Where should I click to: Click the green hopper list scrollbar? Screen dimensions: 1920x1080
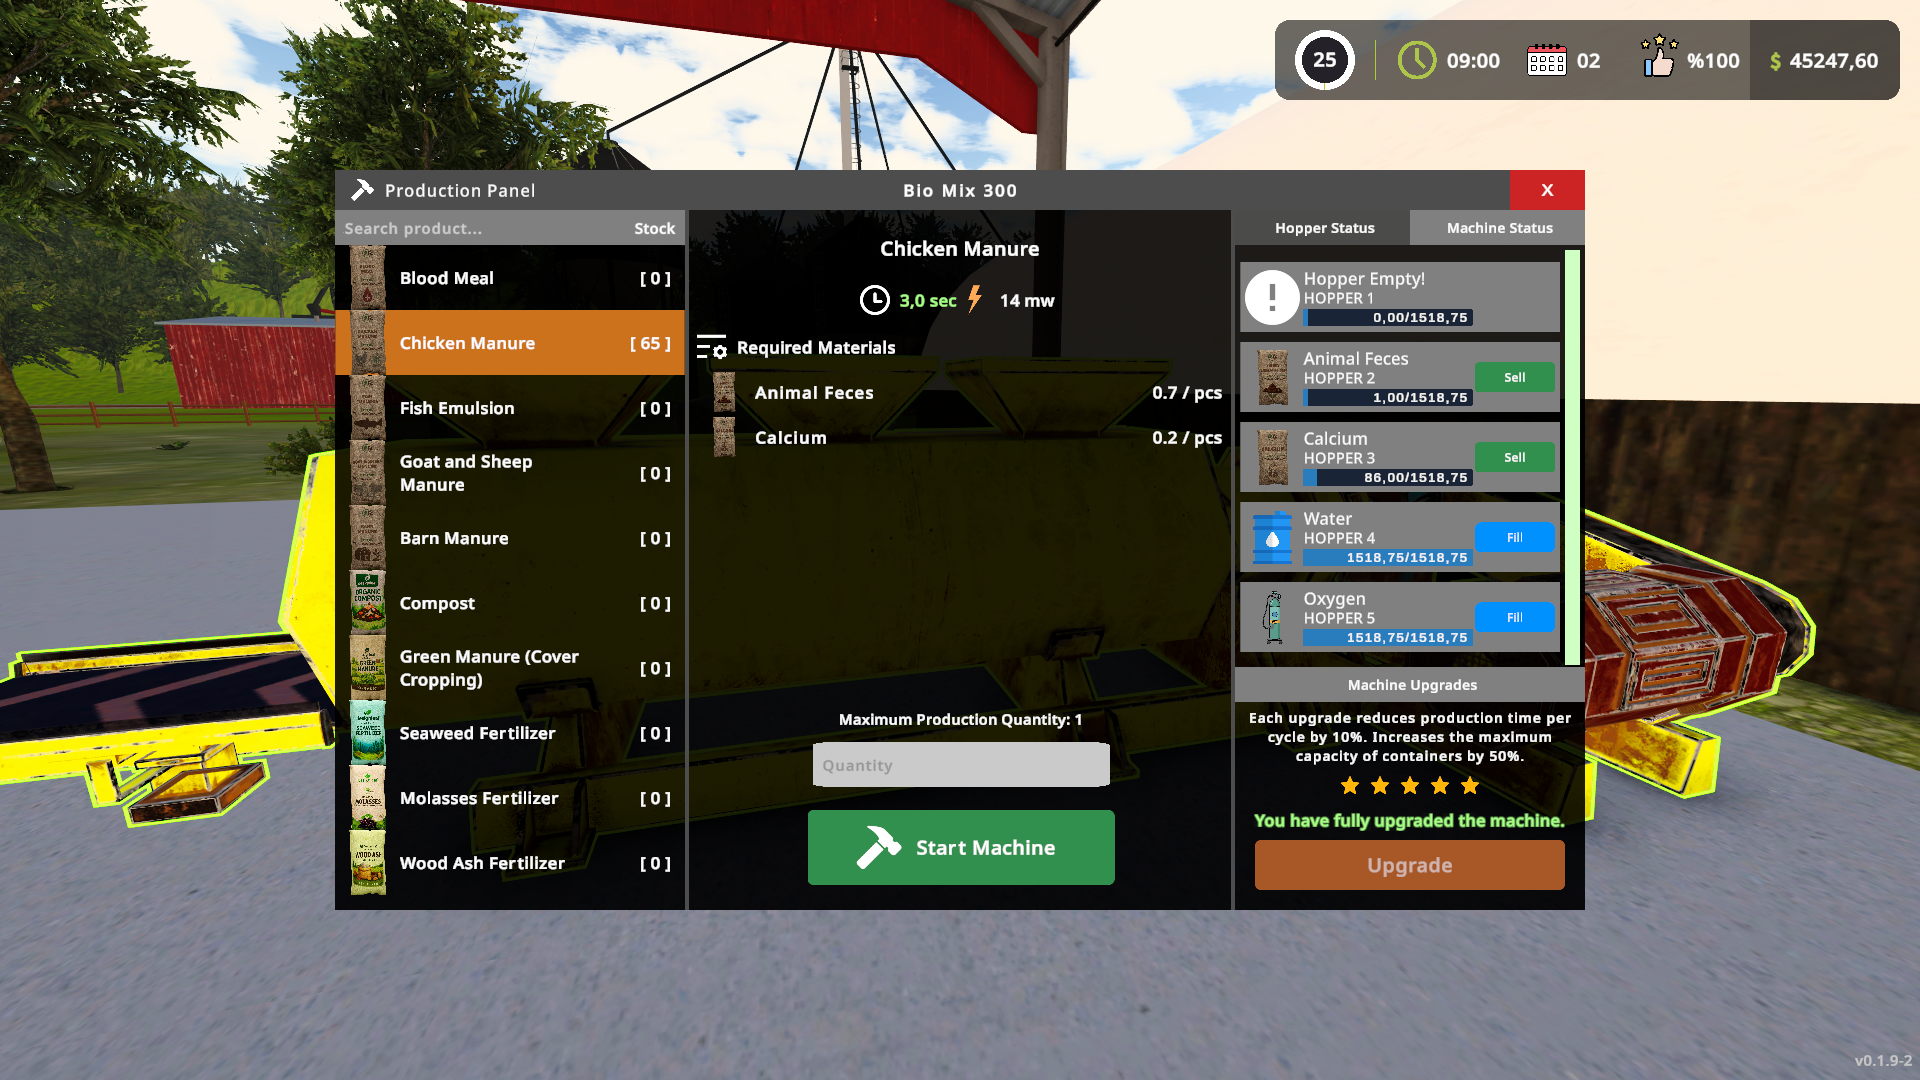click(1572, 457)
